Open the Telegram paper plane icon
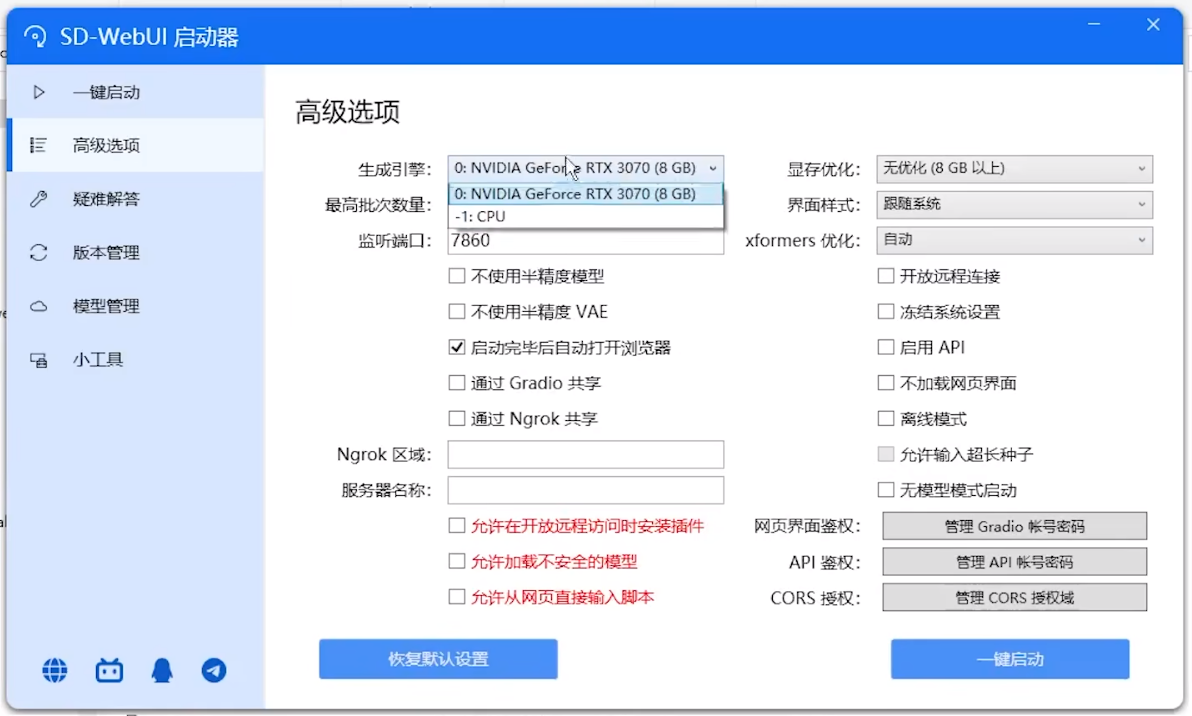This screenshot has height=716, width=1192. coord(214,670)
